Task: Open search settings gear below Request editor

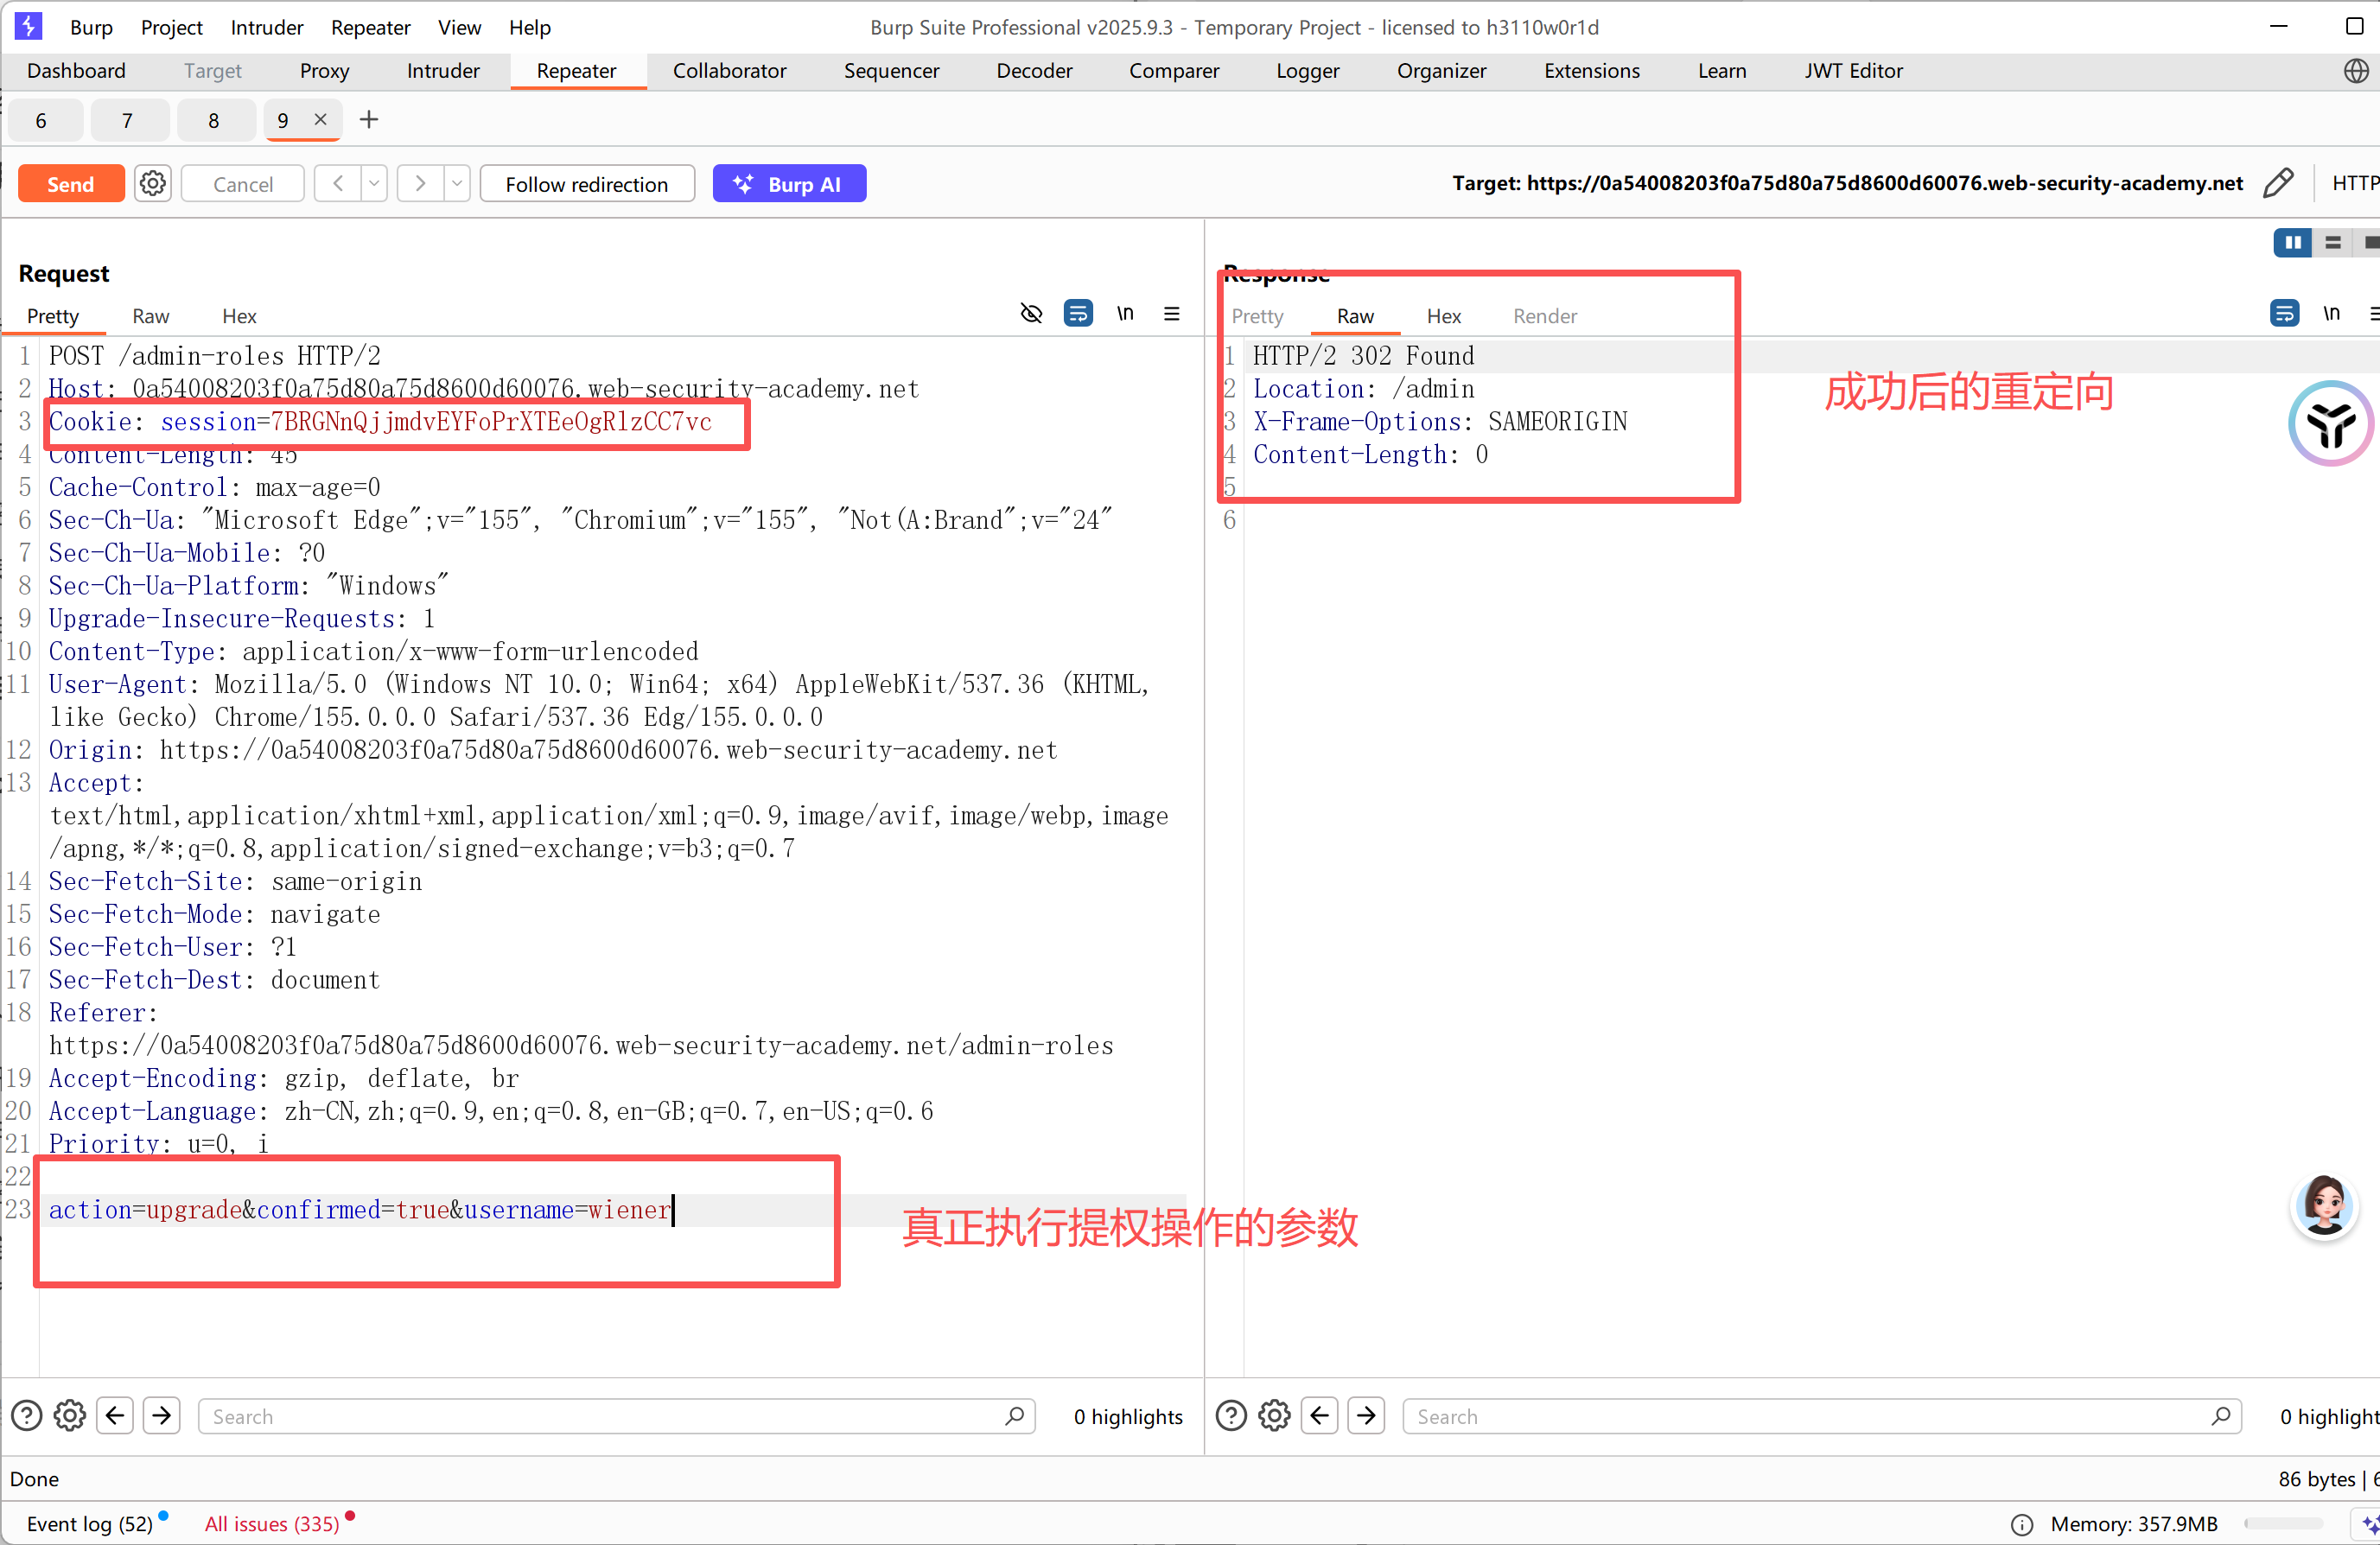Action: click(x=69, y=1416)
